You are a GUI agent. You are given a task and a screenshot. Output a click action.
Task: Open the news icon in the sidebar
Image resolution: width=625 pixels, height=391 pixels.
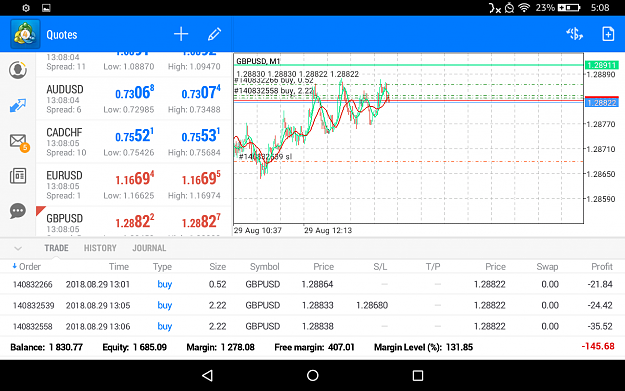coord(18,176)
